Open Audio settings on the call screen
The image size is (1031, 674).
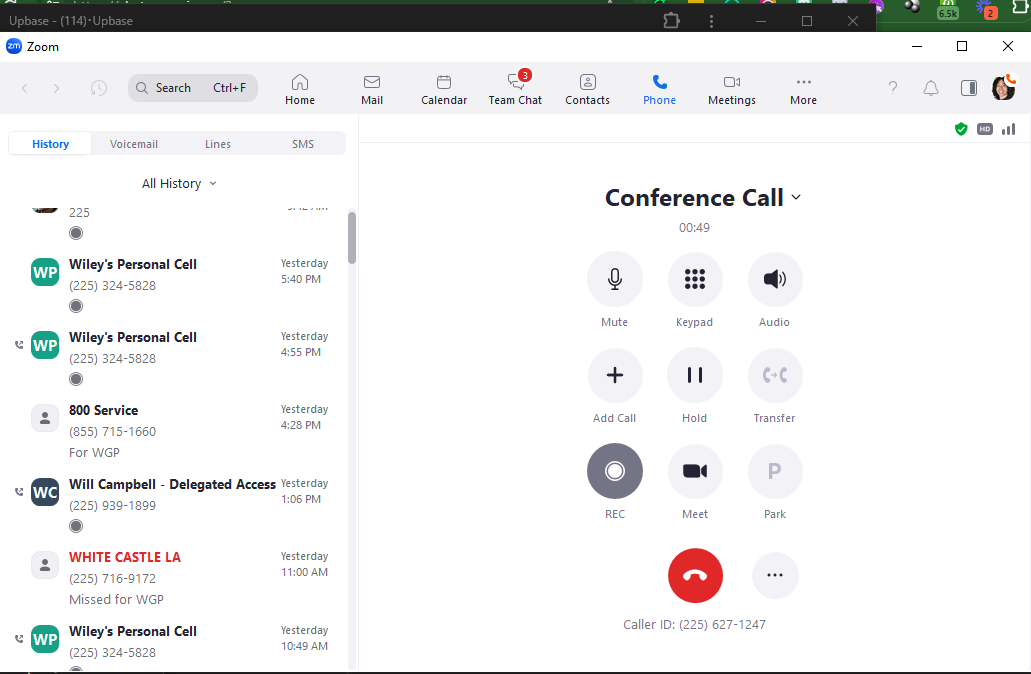774,279
